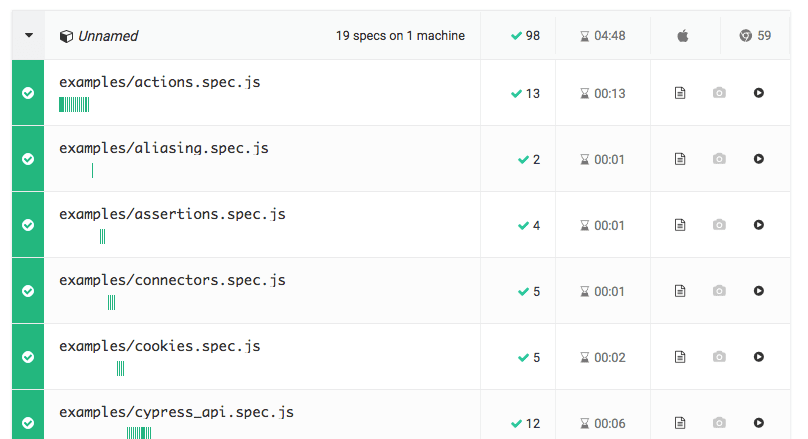Open screenshots for aliasing.spec.js
Viewport: 808px width, 439px height.
(719, 159)
